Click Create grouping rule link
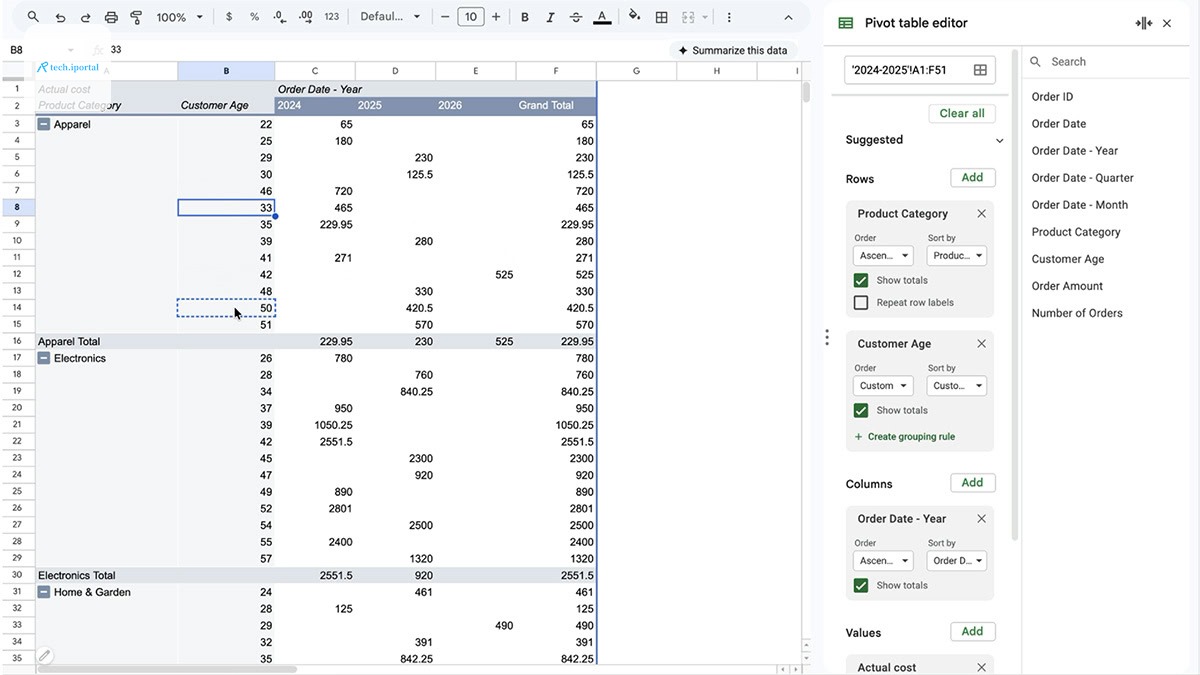Image resolution: width=1200 pixels, height=675 pixels. tap(904, 437)
